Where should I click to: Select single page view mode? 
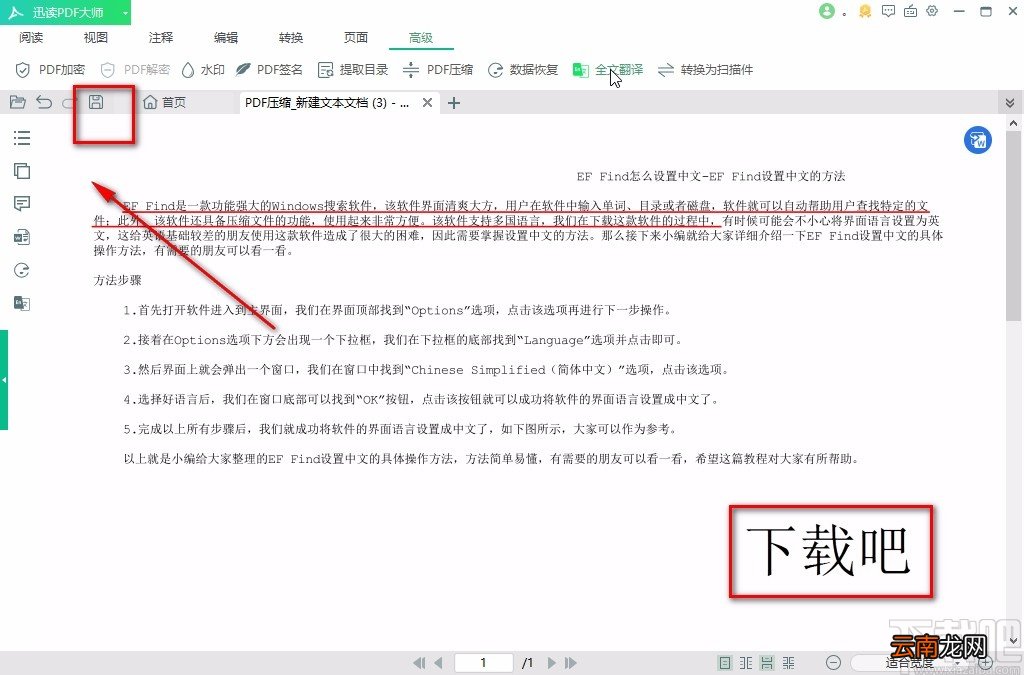click(725, 663)
